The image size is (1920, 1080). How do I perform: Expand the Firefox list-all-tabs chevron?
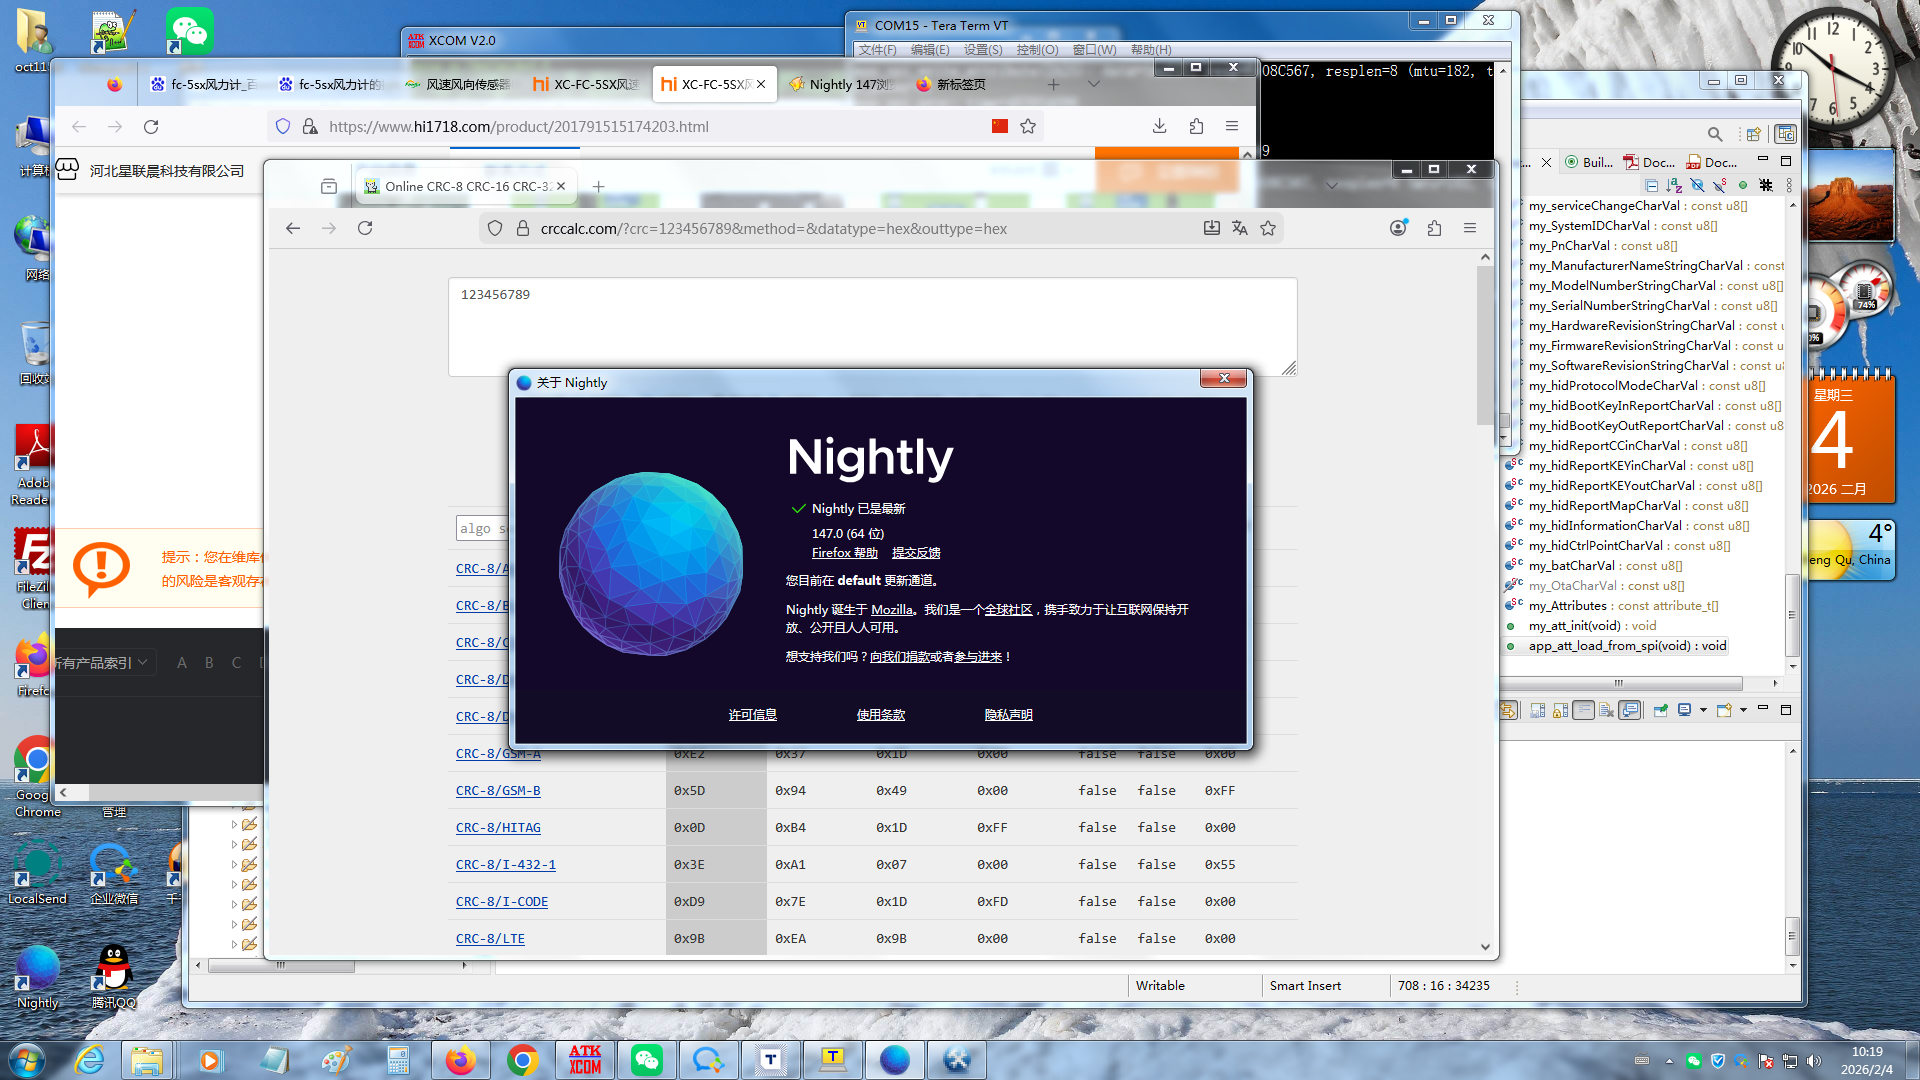click(1094, 84)
